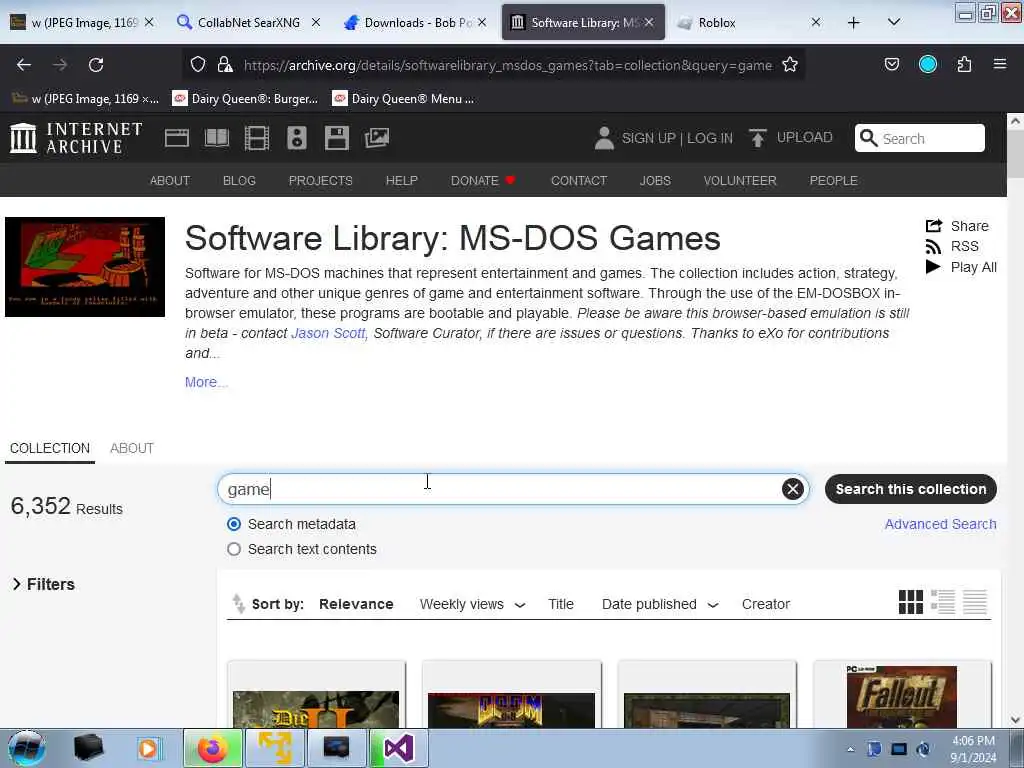Click LOG IN link
Viewport: 1024px width, 768px height.
point(709,138)
